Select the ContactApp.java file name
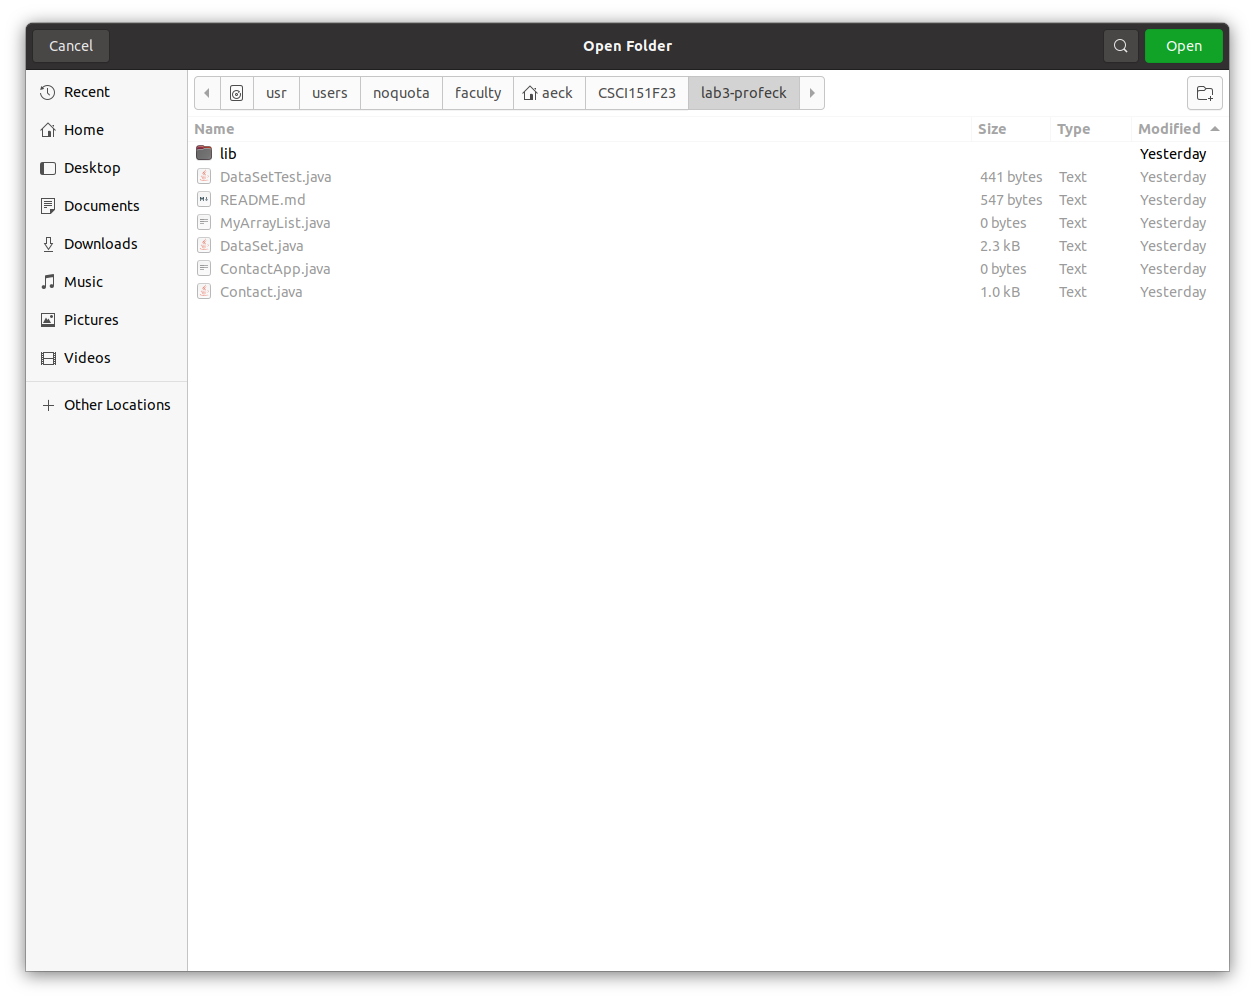 (275, 269)
